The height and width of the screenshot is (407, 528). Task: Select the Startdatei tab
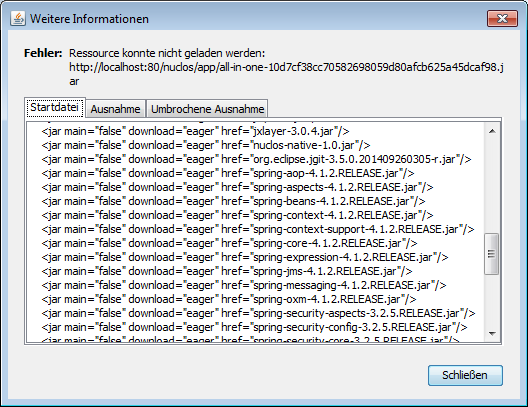[x=55, y=107]
